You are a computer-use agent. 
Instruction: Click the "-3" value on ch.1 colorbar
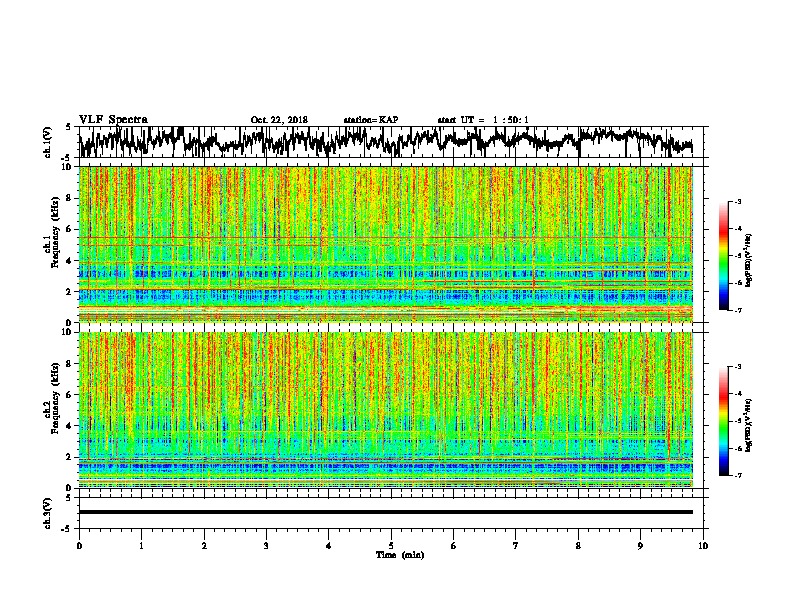(x=738, y=201)
